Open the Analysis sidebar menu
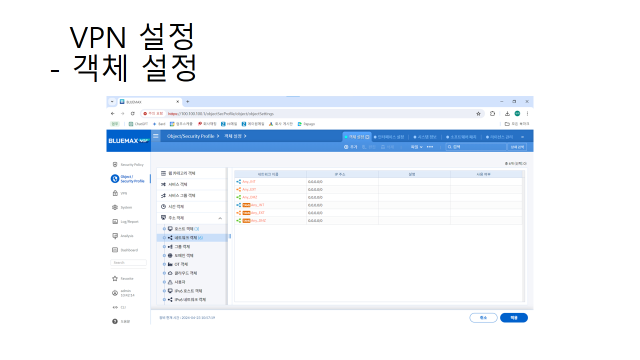The image size is (640, 360). click(x=123, y=236)
